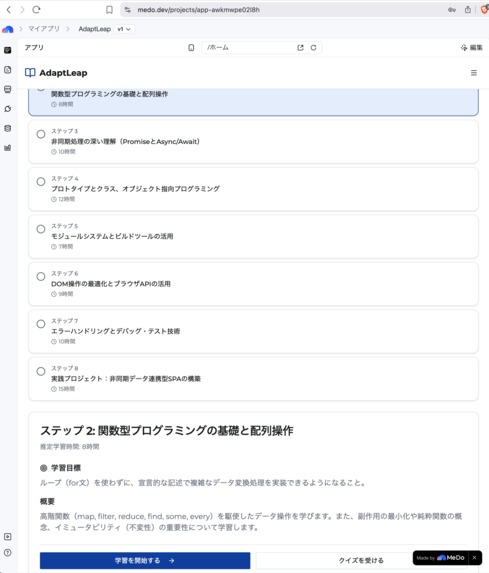Viewport: 489px width, 573px height.
Task: Select the ステップ 7 radio circle
Action: tap(41, 324)
